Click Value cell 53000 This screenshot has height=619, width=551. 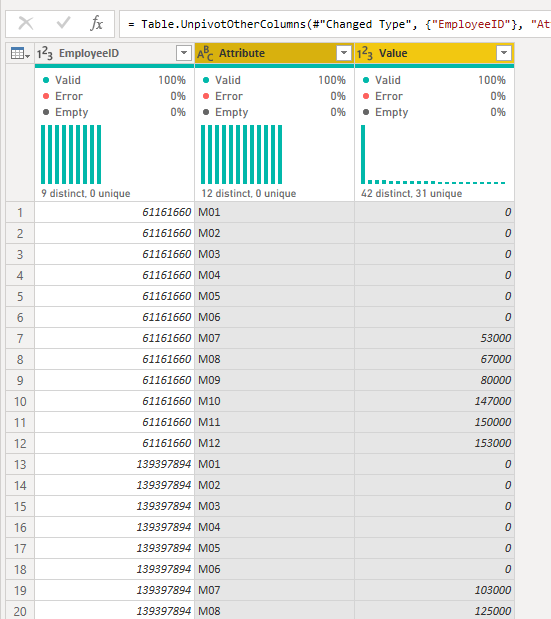tap(434, 338)
